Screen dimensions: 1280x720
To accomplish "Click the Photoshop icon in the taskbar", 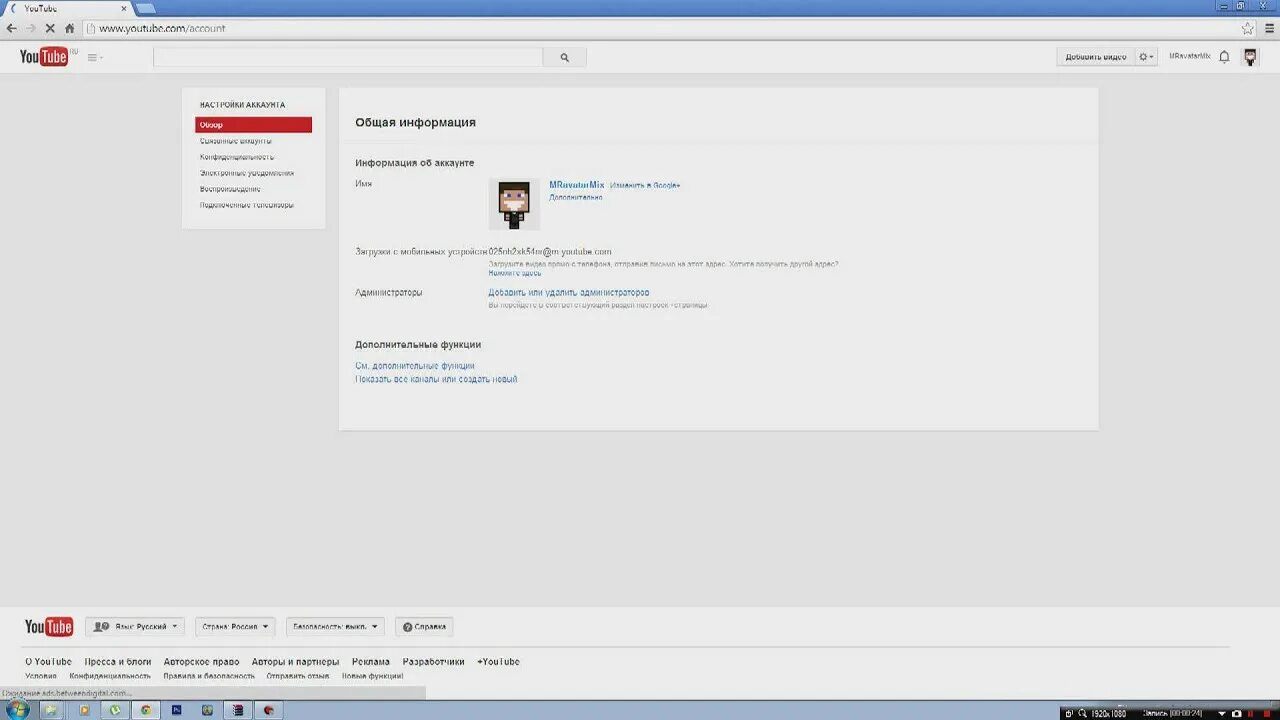I will point(177,710).
